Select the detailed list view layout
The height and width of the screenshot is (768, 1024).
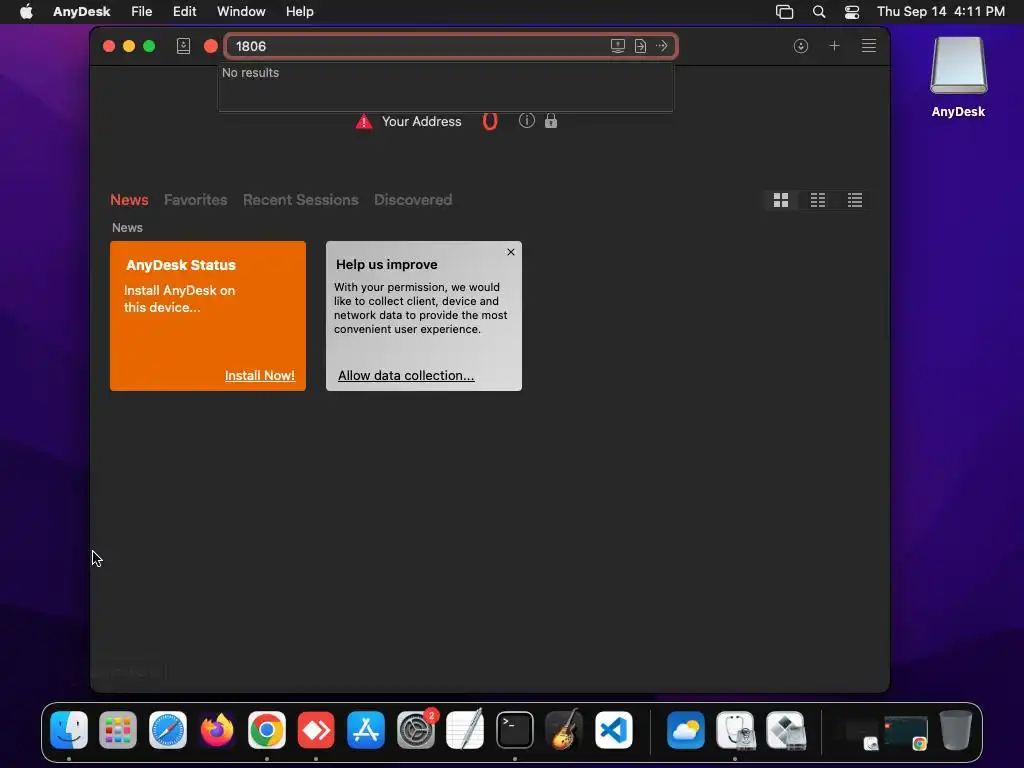(x=855, y=200)
